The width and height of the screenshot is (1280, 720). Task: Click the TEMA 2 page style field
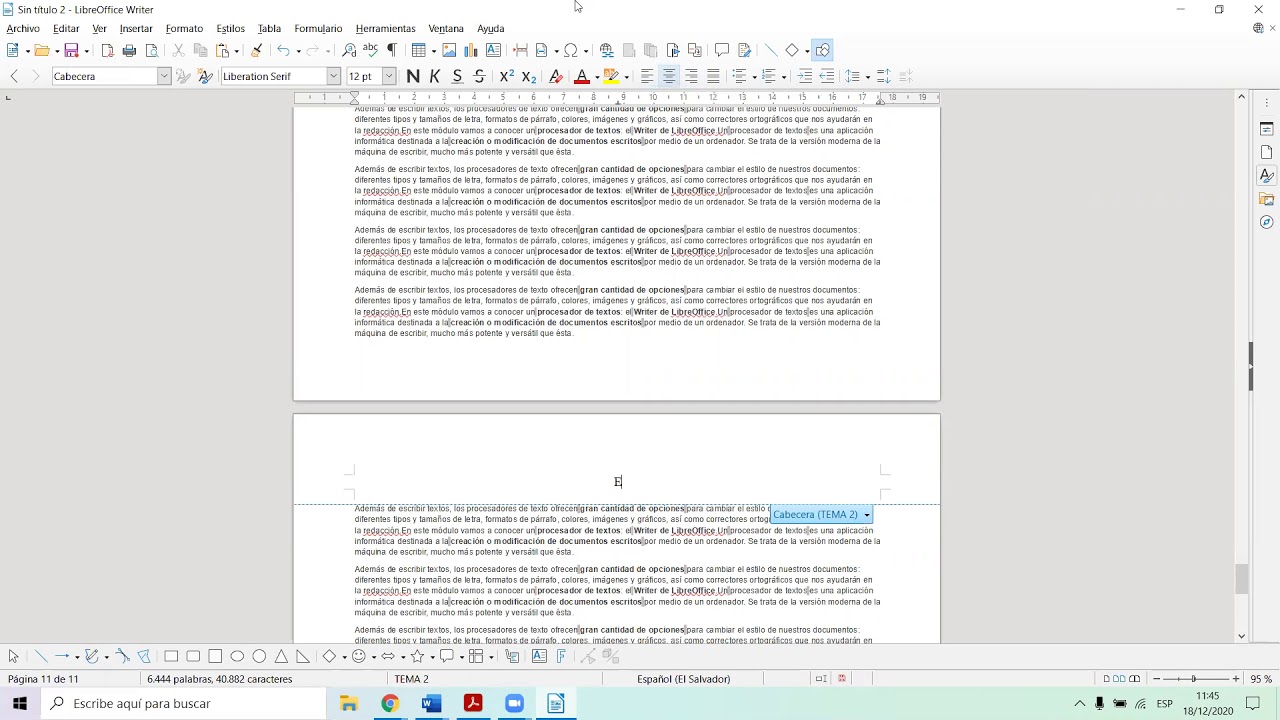[x=411, y=679]
